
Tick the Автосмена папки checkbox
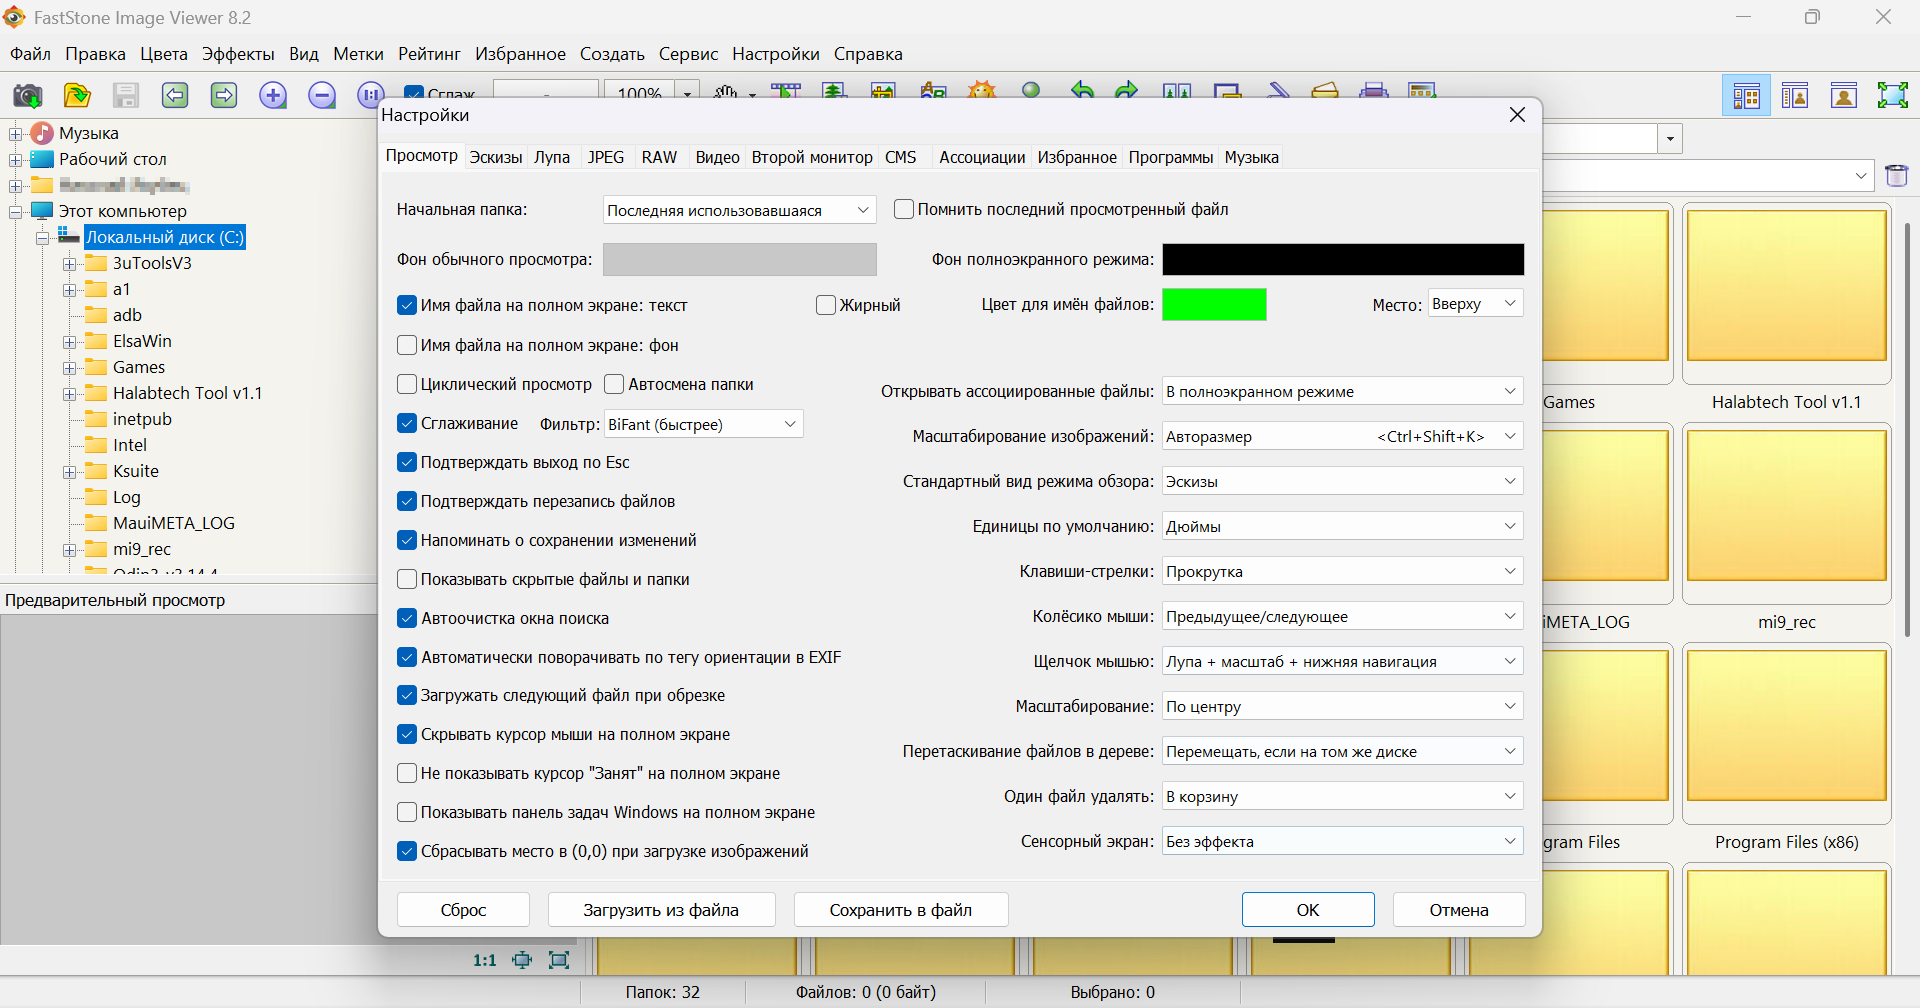pyautogui.click(x=614, y=384)
